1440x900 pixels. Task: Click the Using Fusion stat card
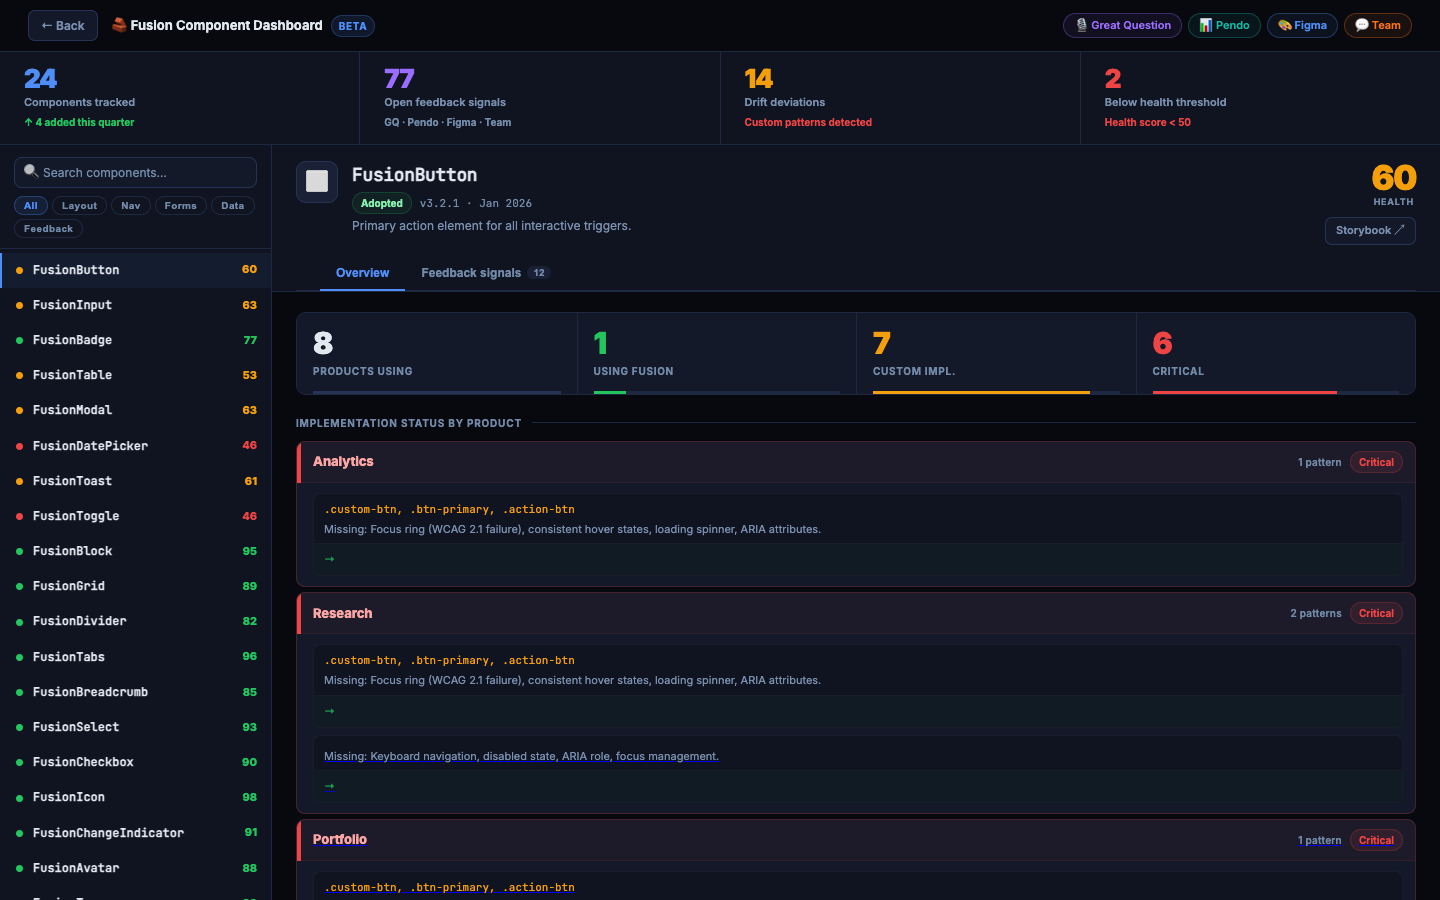tap(716, 353)
